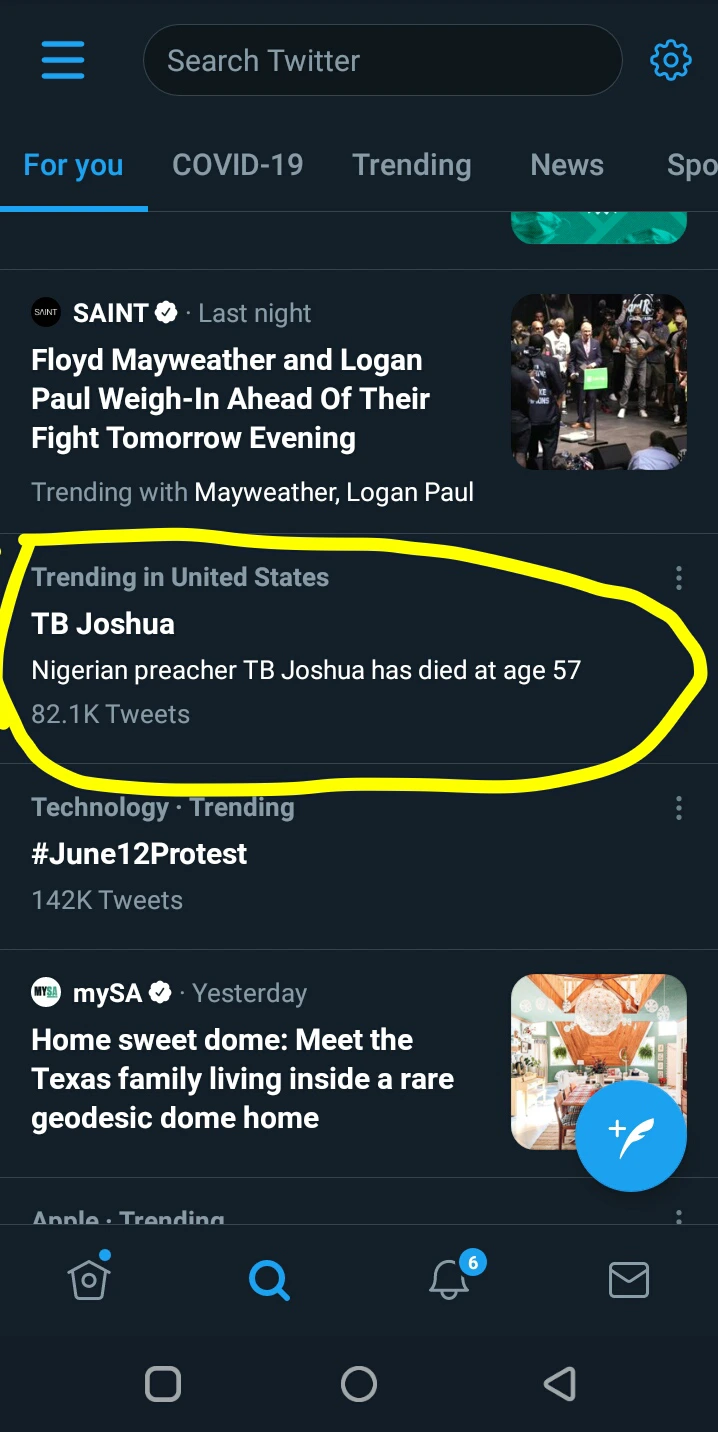Open the hamburger navigation menu
718x1432 pixels.
(63, 60)
